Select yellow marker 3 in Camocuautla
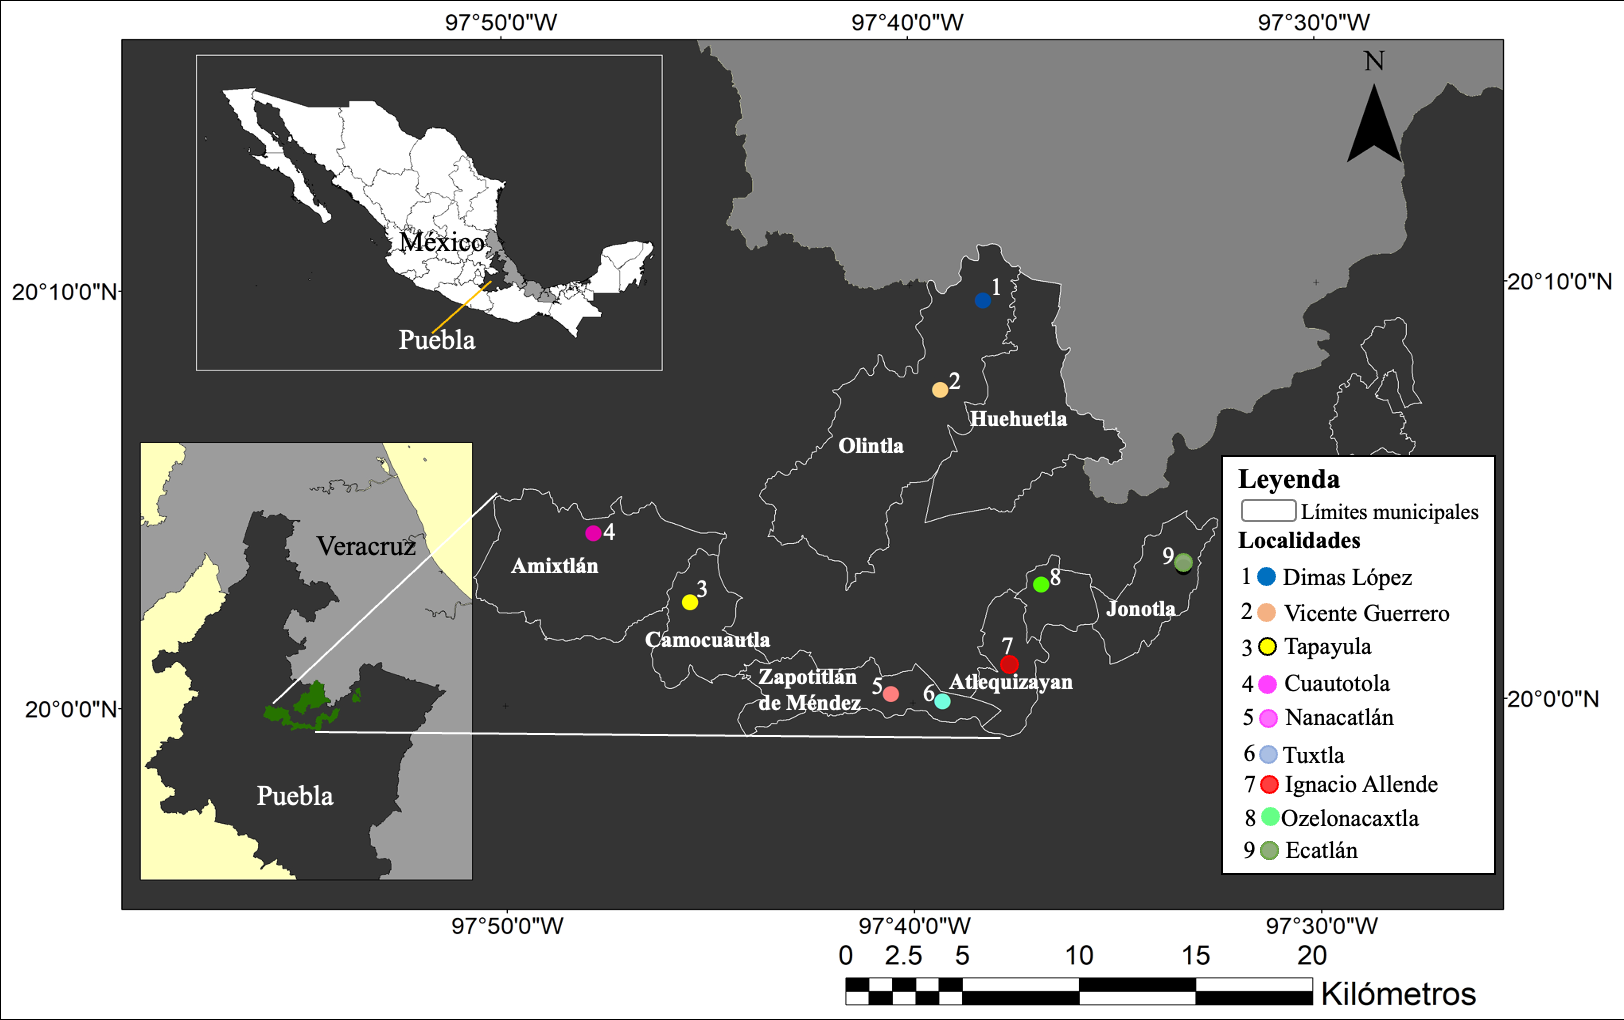Image resolution: width=1624 pixels, height=1020 pixels. tap(690, 602)
